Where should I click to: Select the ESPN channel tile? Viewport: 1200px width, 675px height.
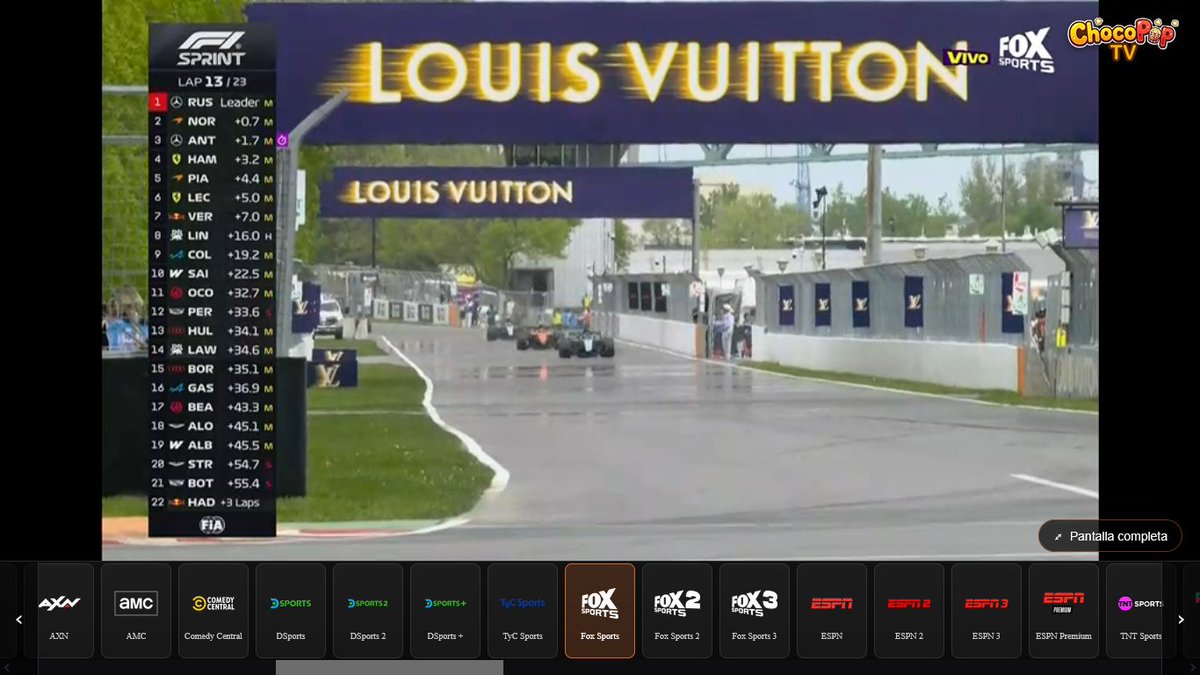pos(832,610)
